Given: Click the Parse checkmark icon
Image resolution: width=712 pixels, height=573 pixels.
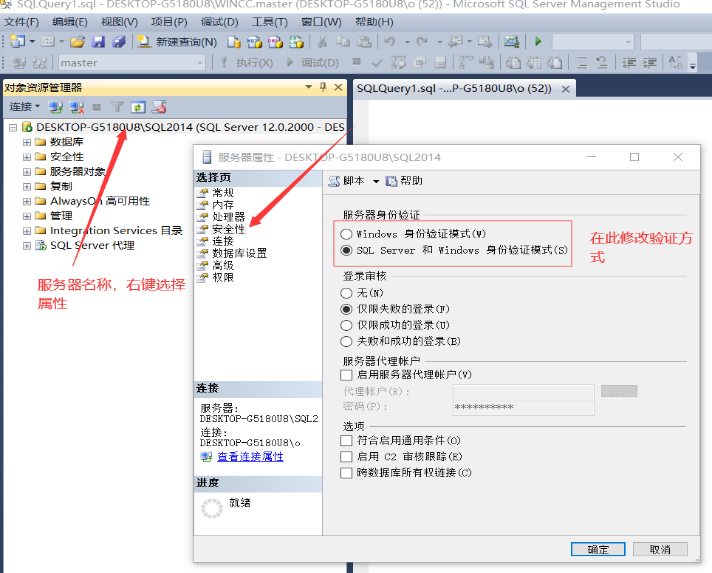Looking at the screenshot, I should click(377, 63).
